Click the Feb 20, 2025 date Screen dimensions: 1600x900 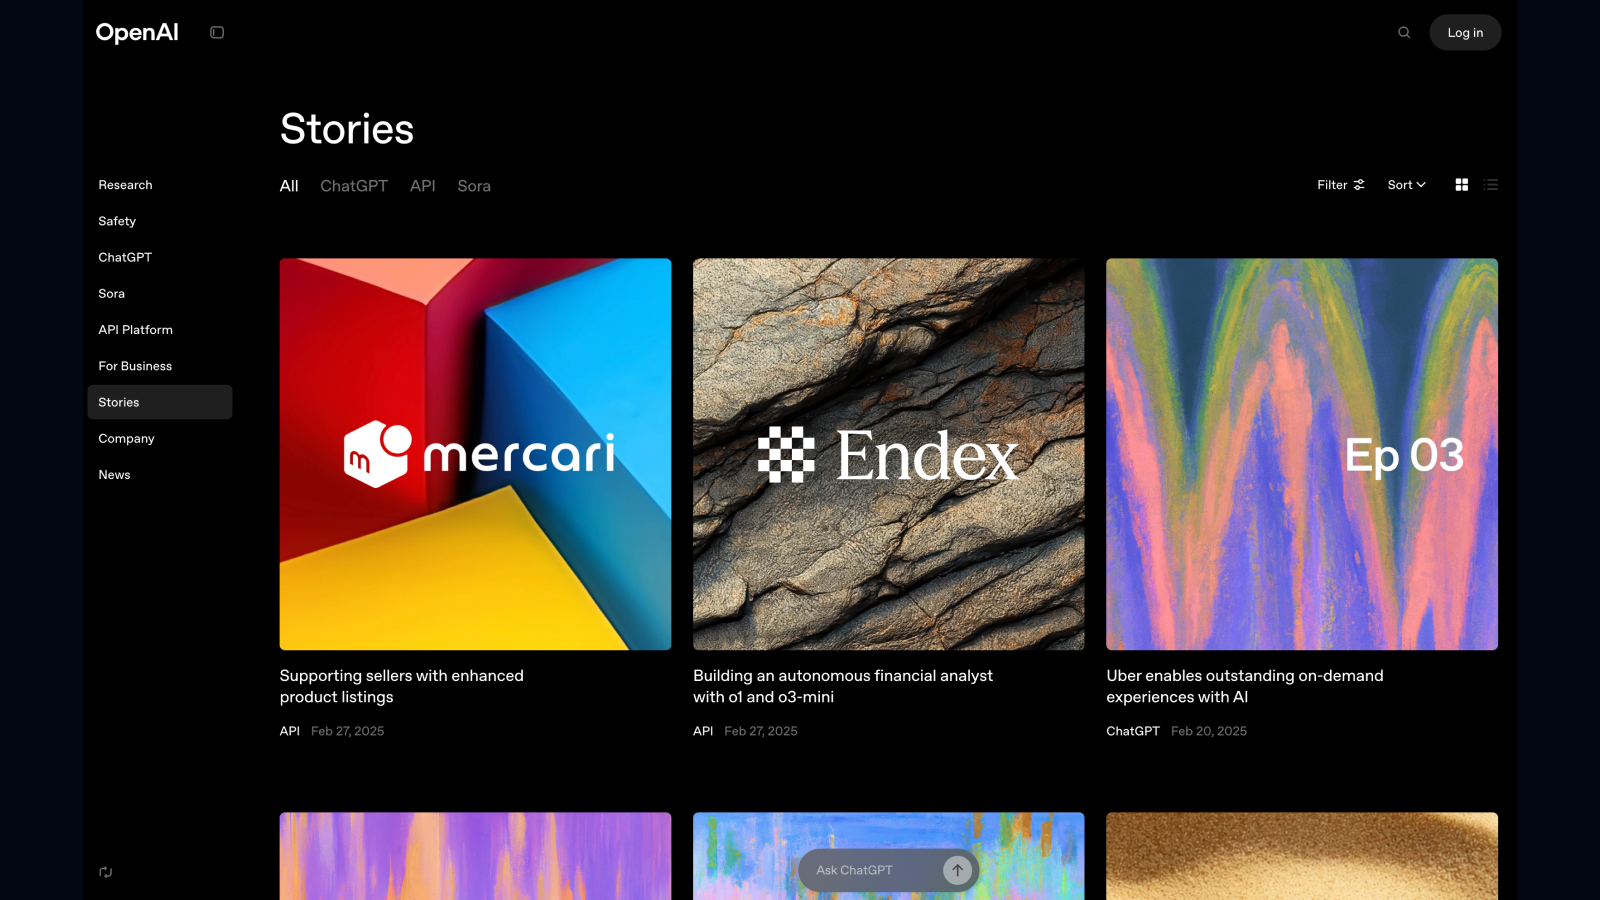pyautogui.click(x=1209, y=731)
